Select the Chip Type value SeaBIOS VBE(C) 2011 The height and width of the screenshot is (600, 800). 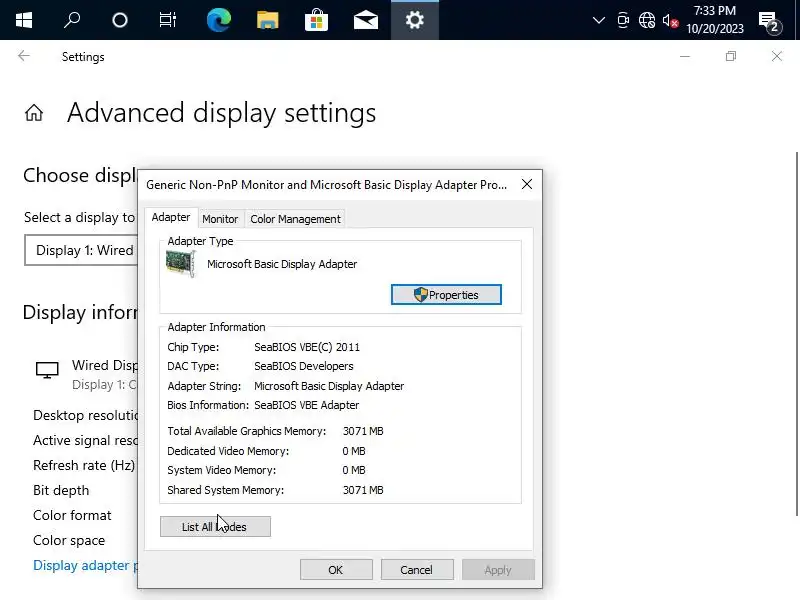(x=307, y=347)
